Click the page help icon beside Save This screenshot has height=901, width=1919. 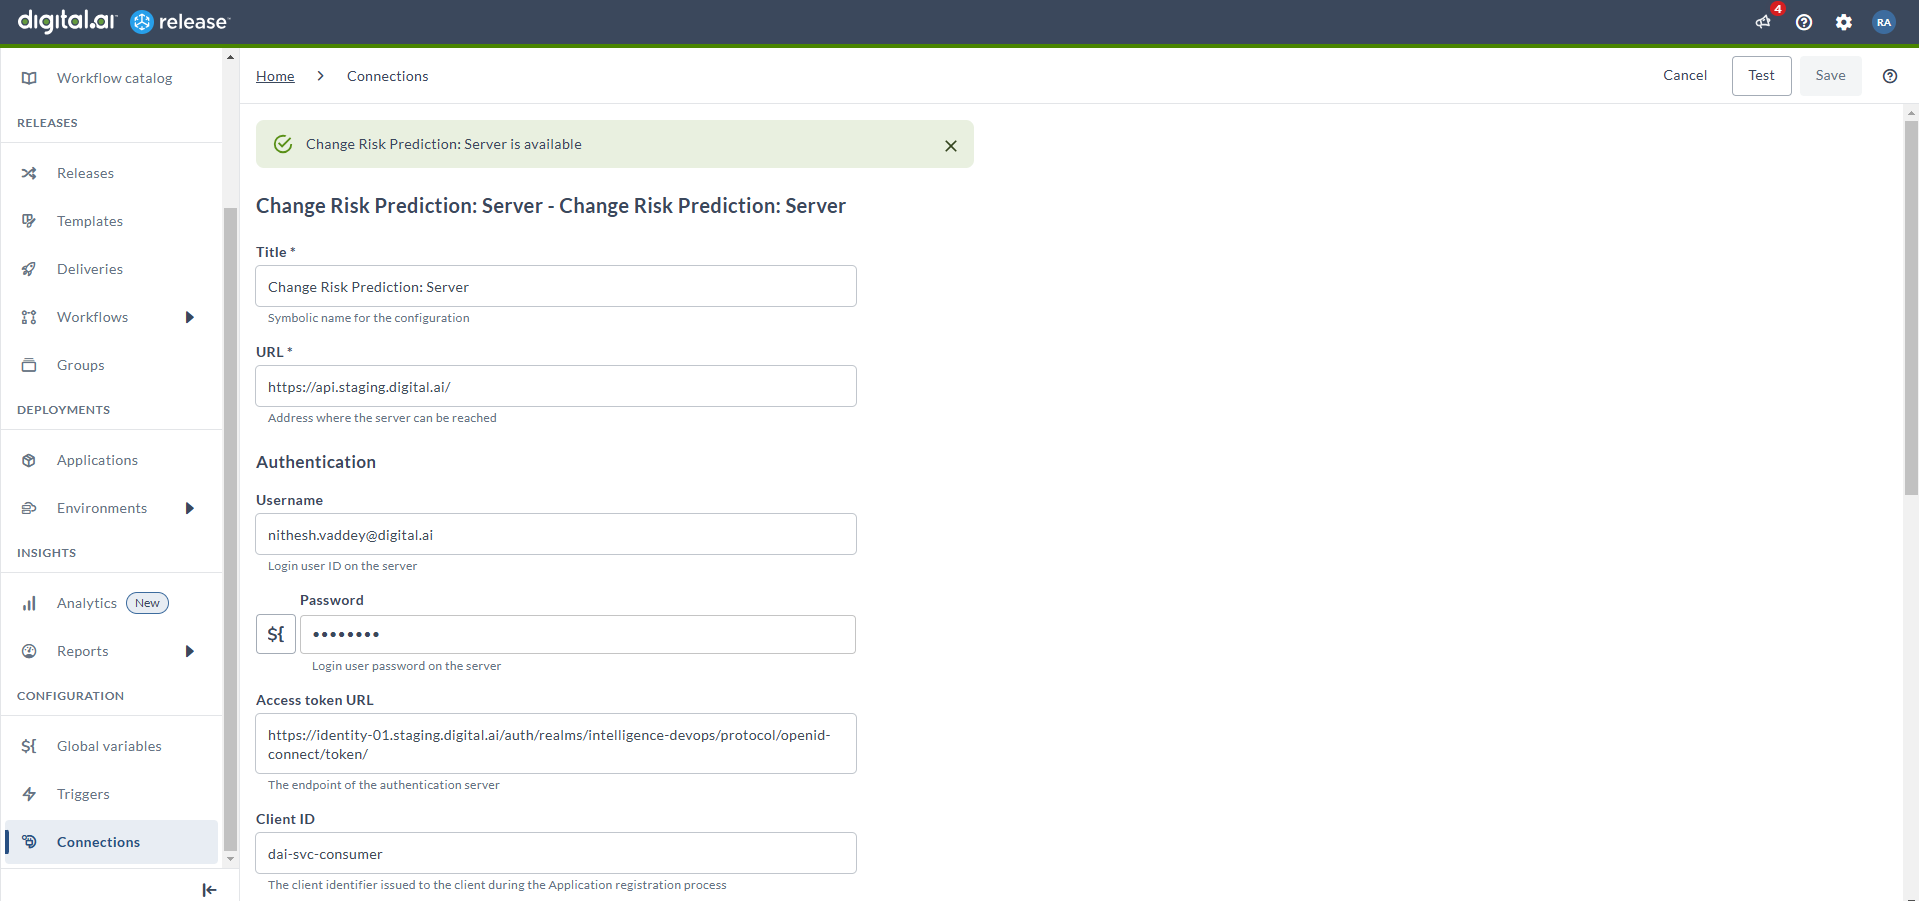[1890, 76]
